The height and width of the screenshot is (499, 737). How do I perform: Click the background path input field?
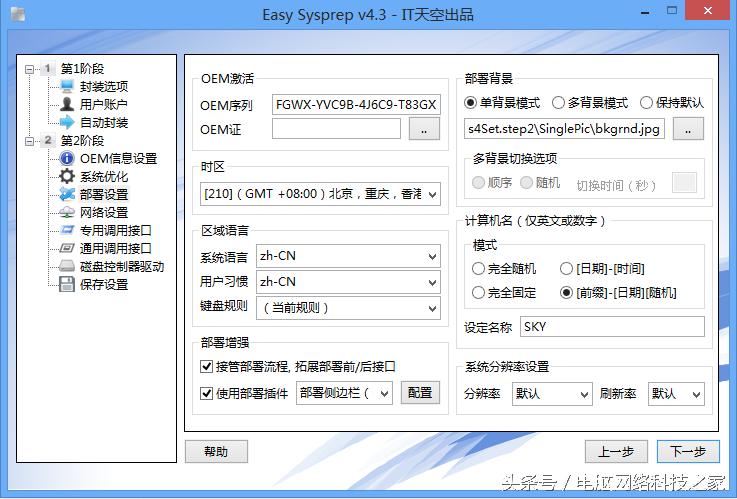click(564, 129)
